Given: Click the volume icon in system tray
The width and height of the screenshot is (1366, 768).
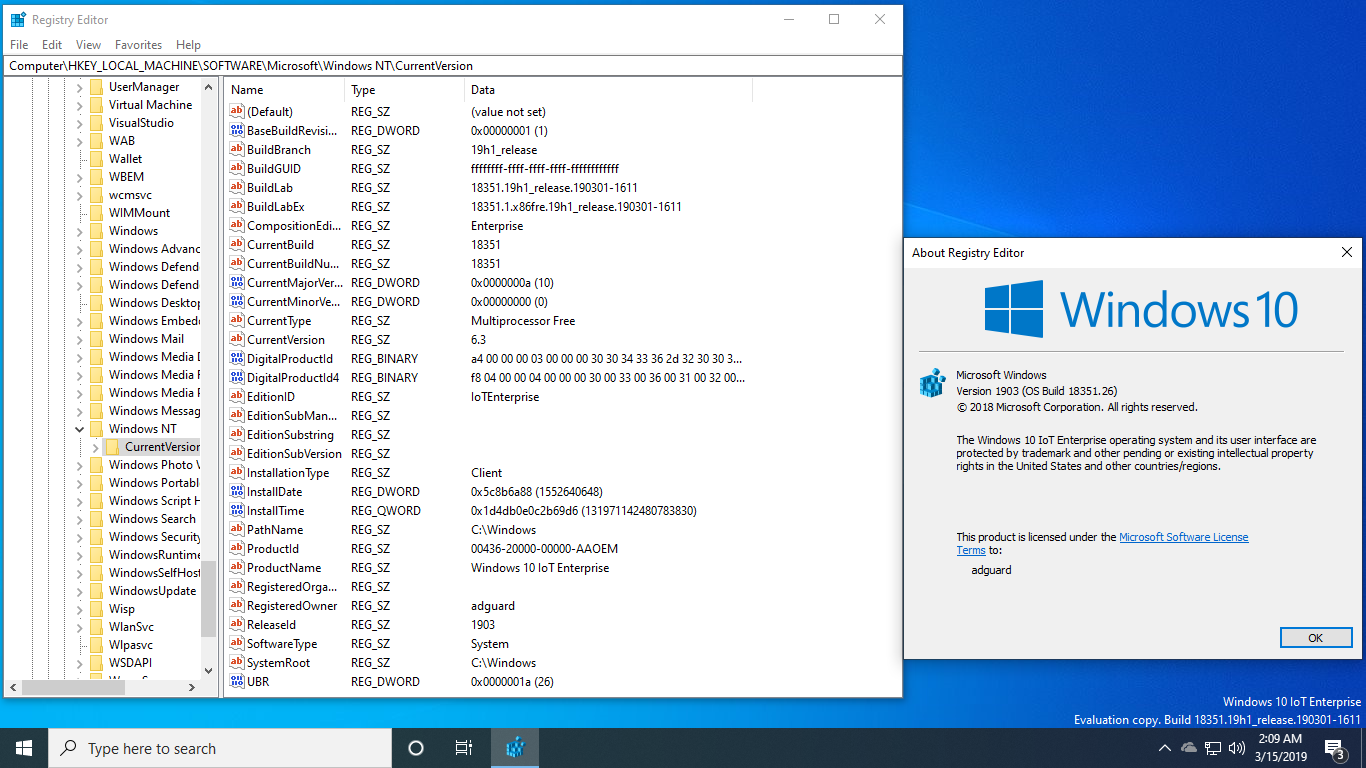Looking at the screenshot, I should coord(1237,748).
